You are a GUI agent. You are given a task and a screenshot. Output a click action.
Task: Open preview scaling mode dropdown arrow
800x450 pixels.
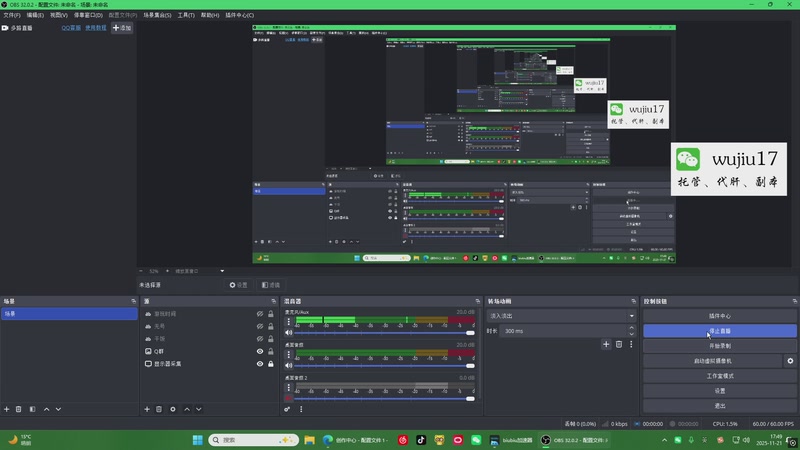point(222,271)
